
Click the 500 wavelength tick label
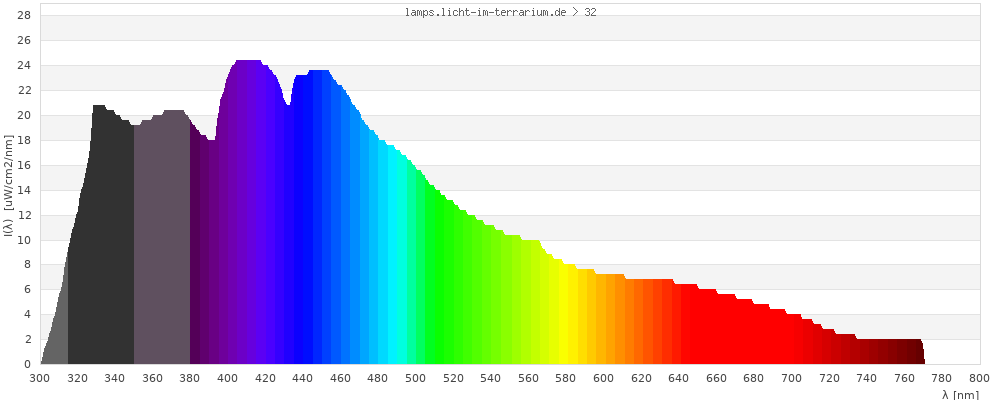(416, 378)
